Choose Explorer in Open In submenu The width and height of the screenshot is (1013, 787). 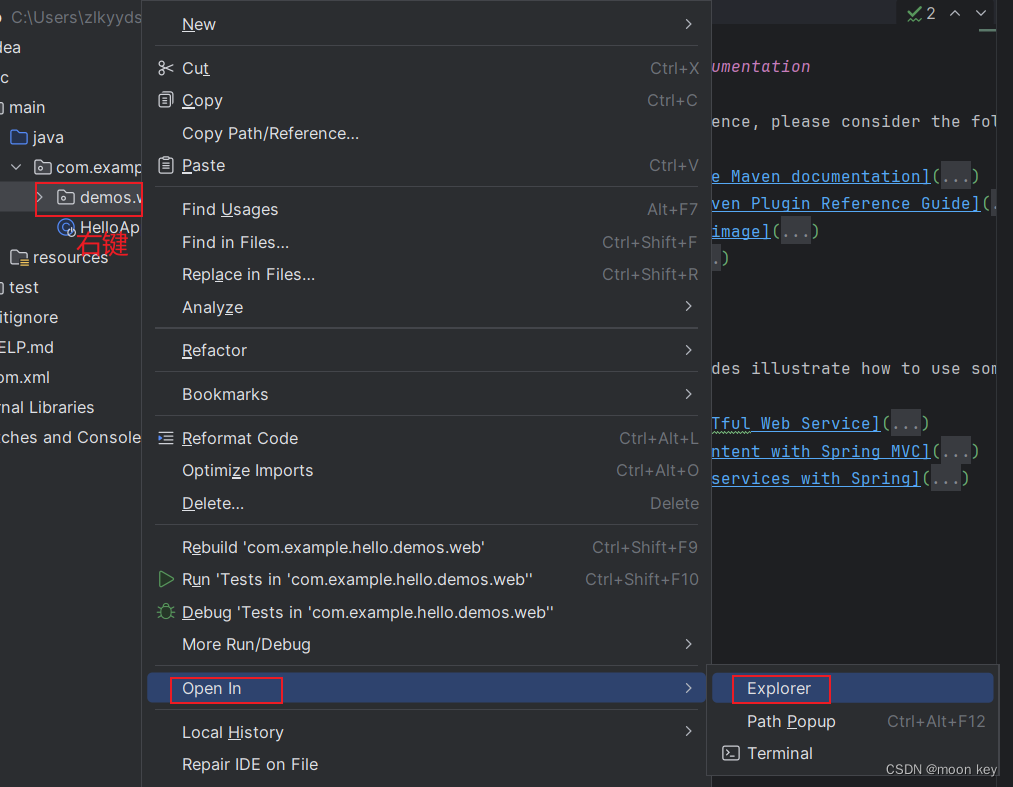(x=853, y=688)
